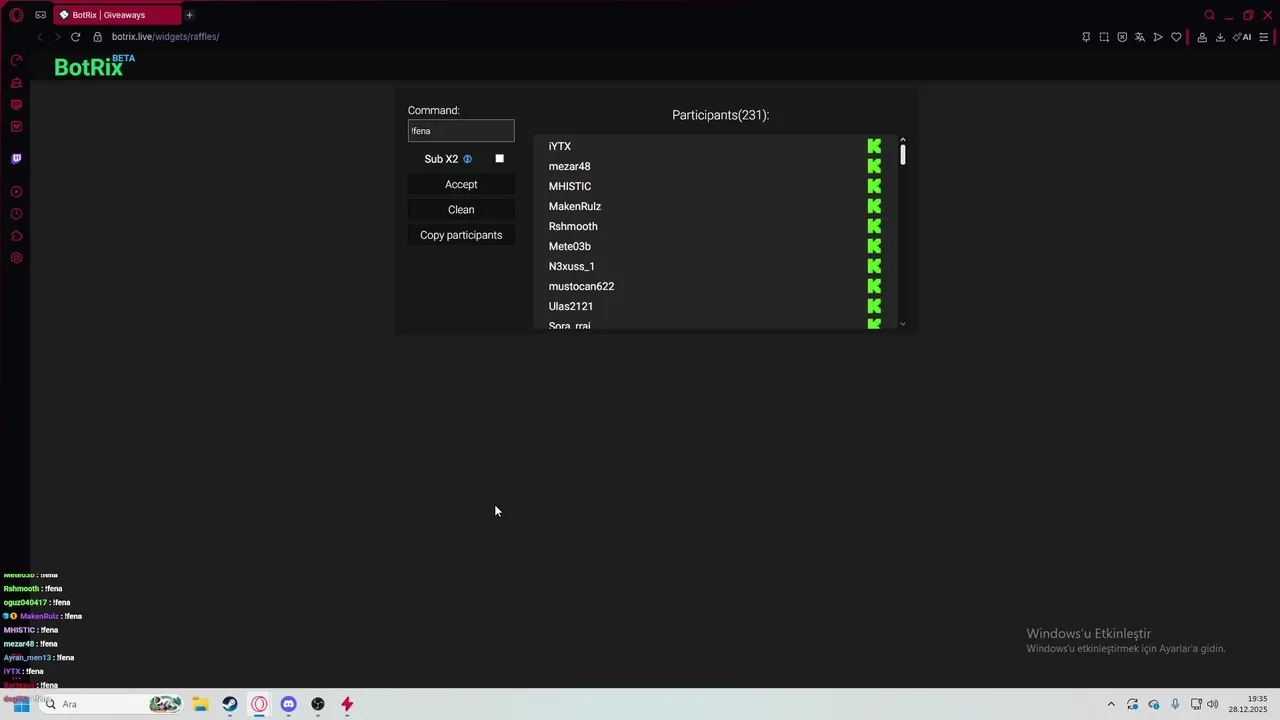Select participant mezar48
The height and width of the screenshot is (720, 1280).
click(x=569, y=166)
